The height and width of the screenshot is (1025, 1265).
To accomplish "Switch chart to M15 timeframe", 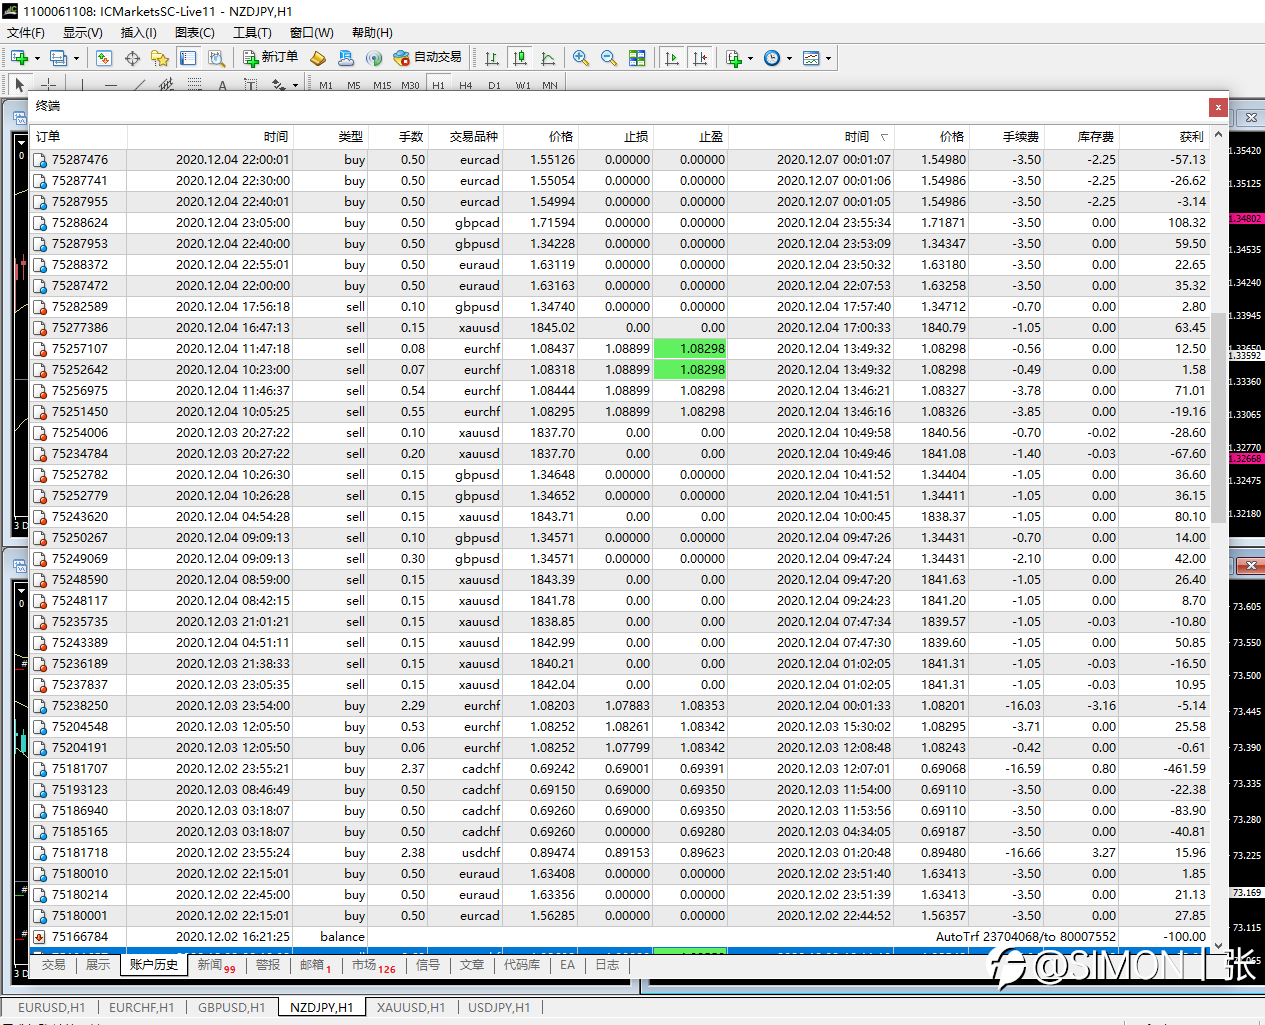I will (382, 85).
